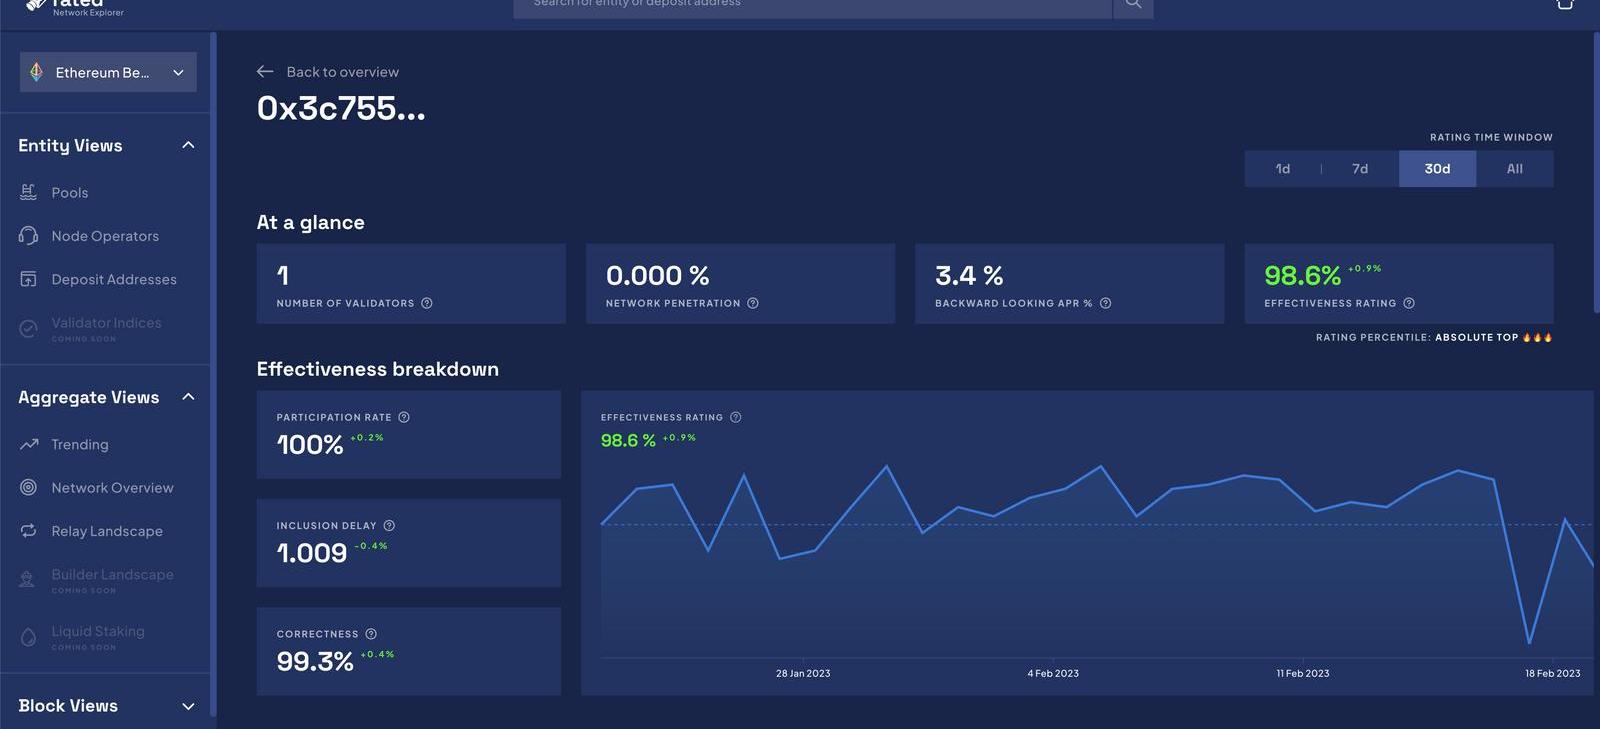Click the entity search input field
The height and width of the screenshot is (729, 1600).
point(812,6)
